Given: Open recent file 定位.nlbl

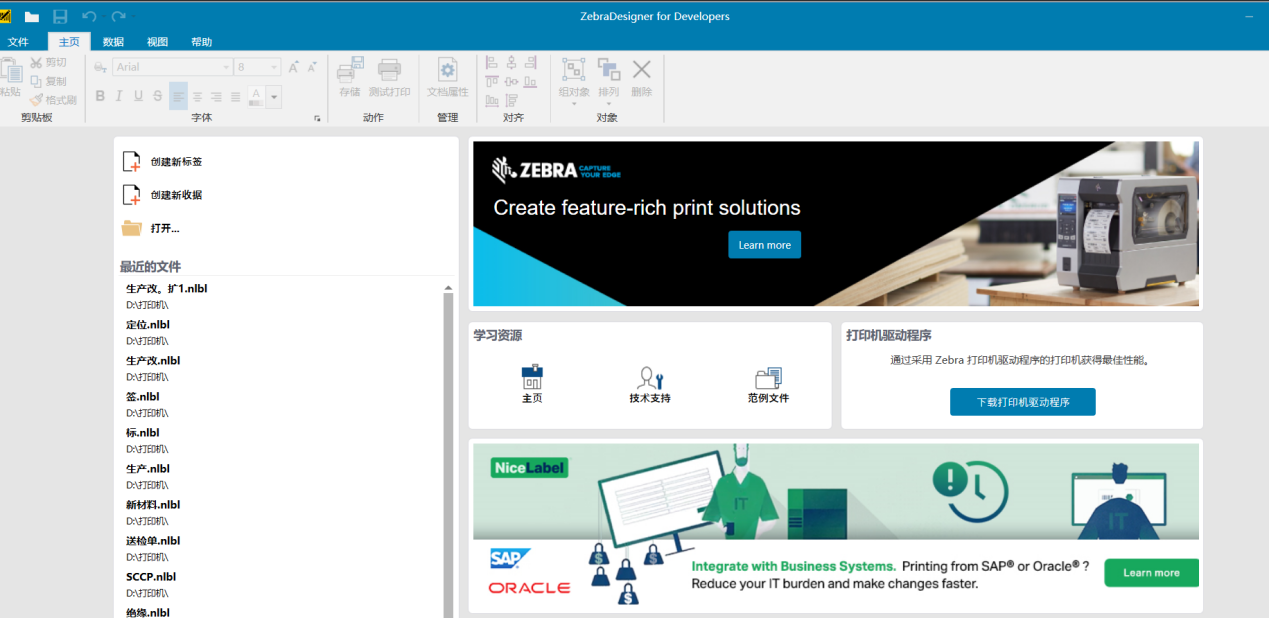Looking at the screenshot, I should point(148,324).
